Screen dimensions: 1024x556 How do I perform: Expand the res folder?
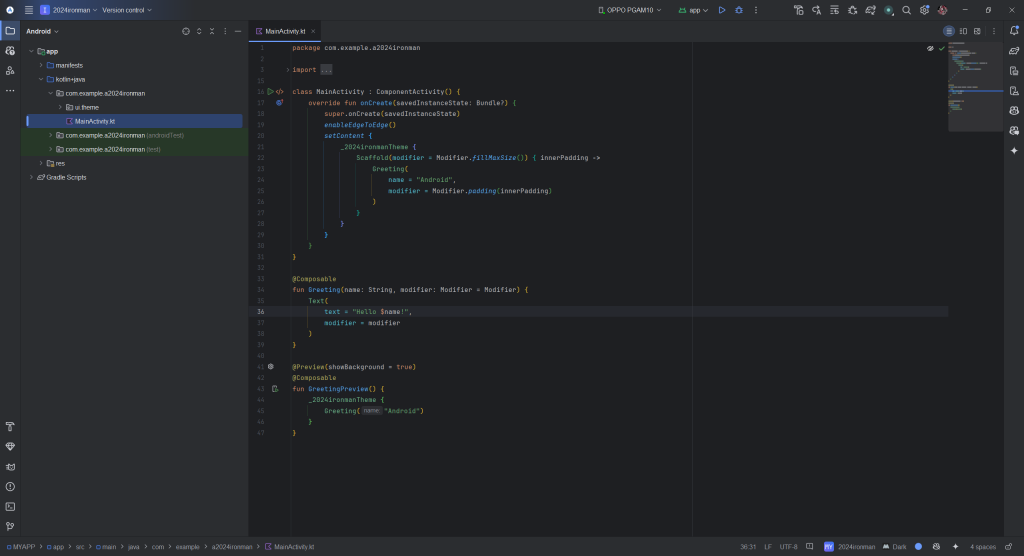40,163
